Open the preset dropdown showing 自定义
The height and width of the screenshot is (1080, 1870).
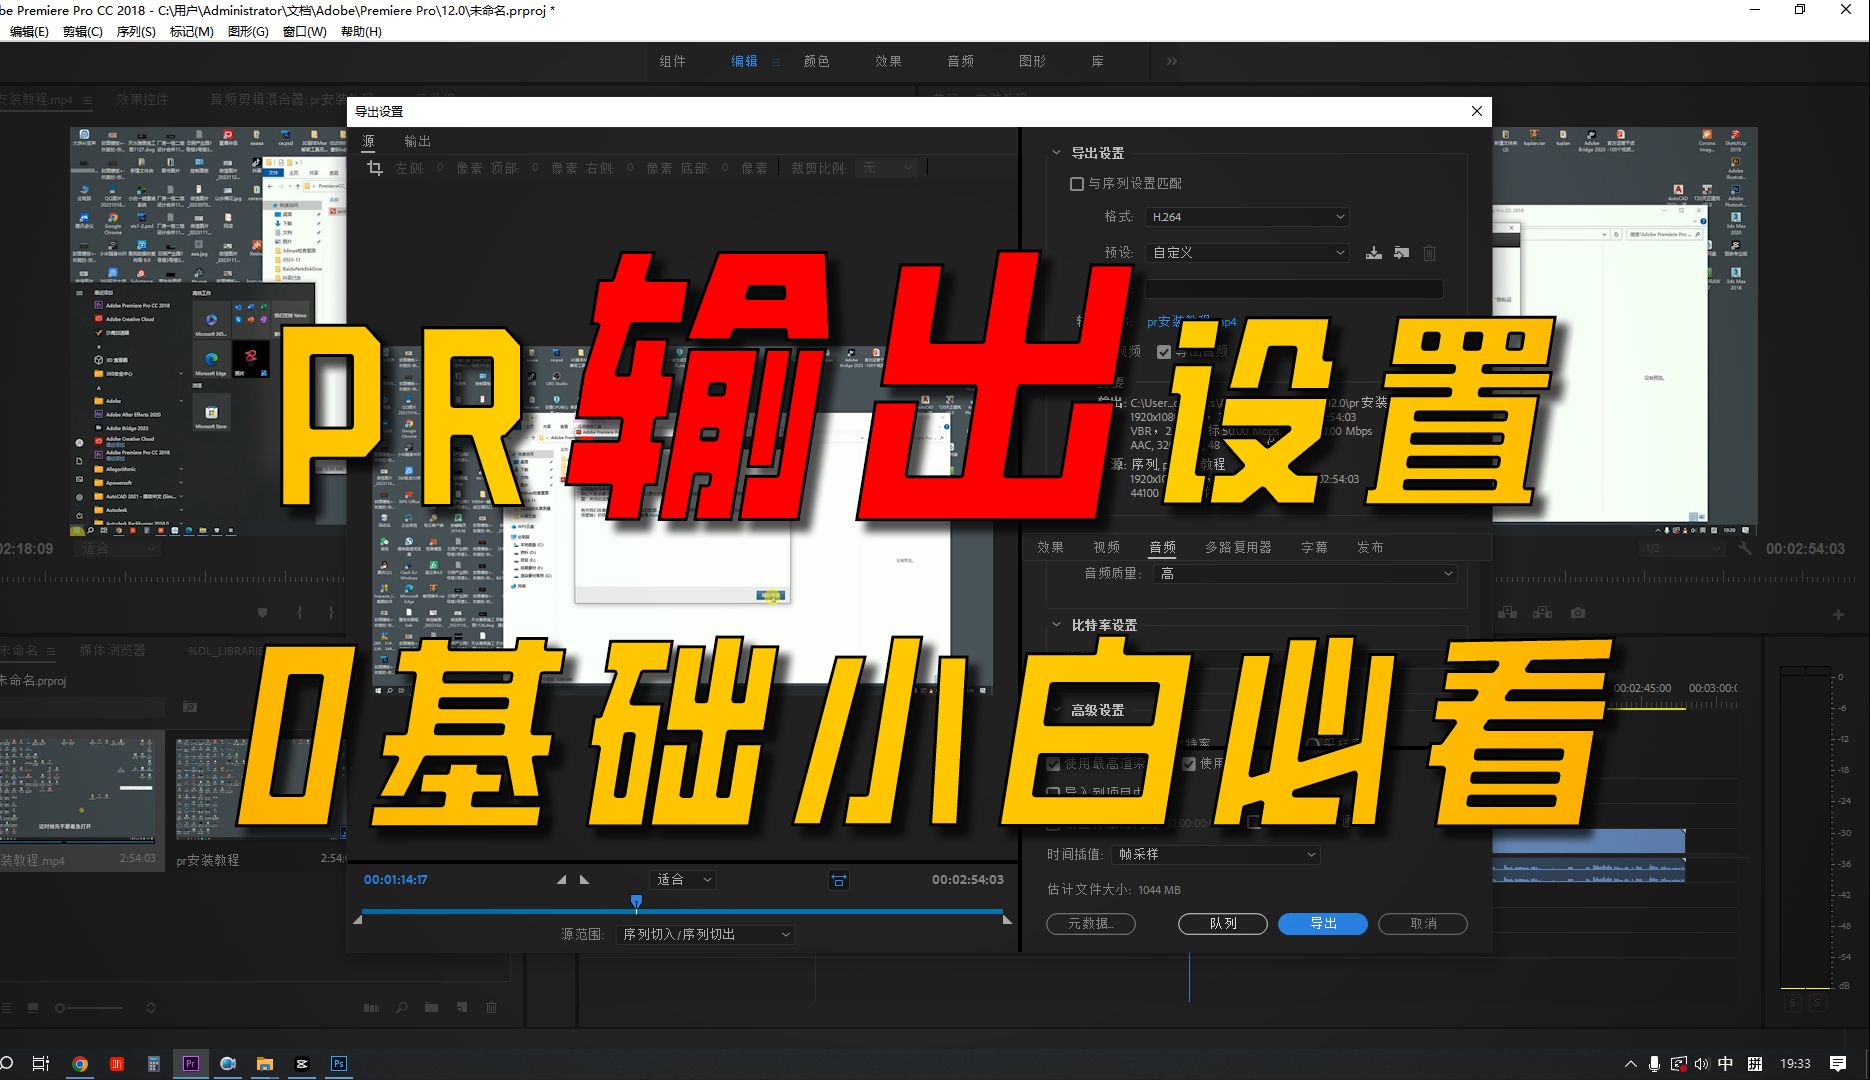(1247, 253)
